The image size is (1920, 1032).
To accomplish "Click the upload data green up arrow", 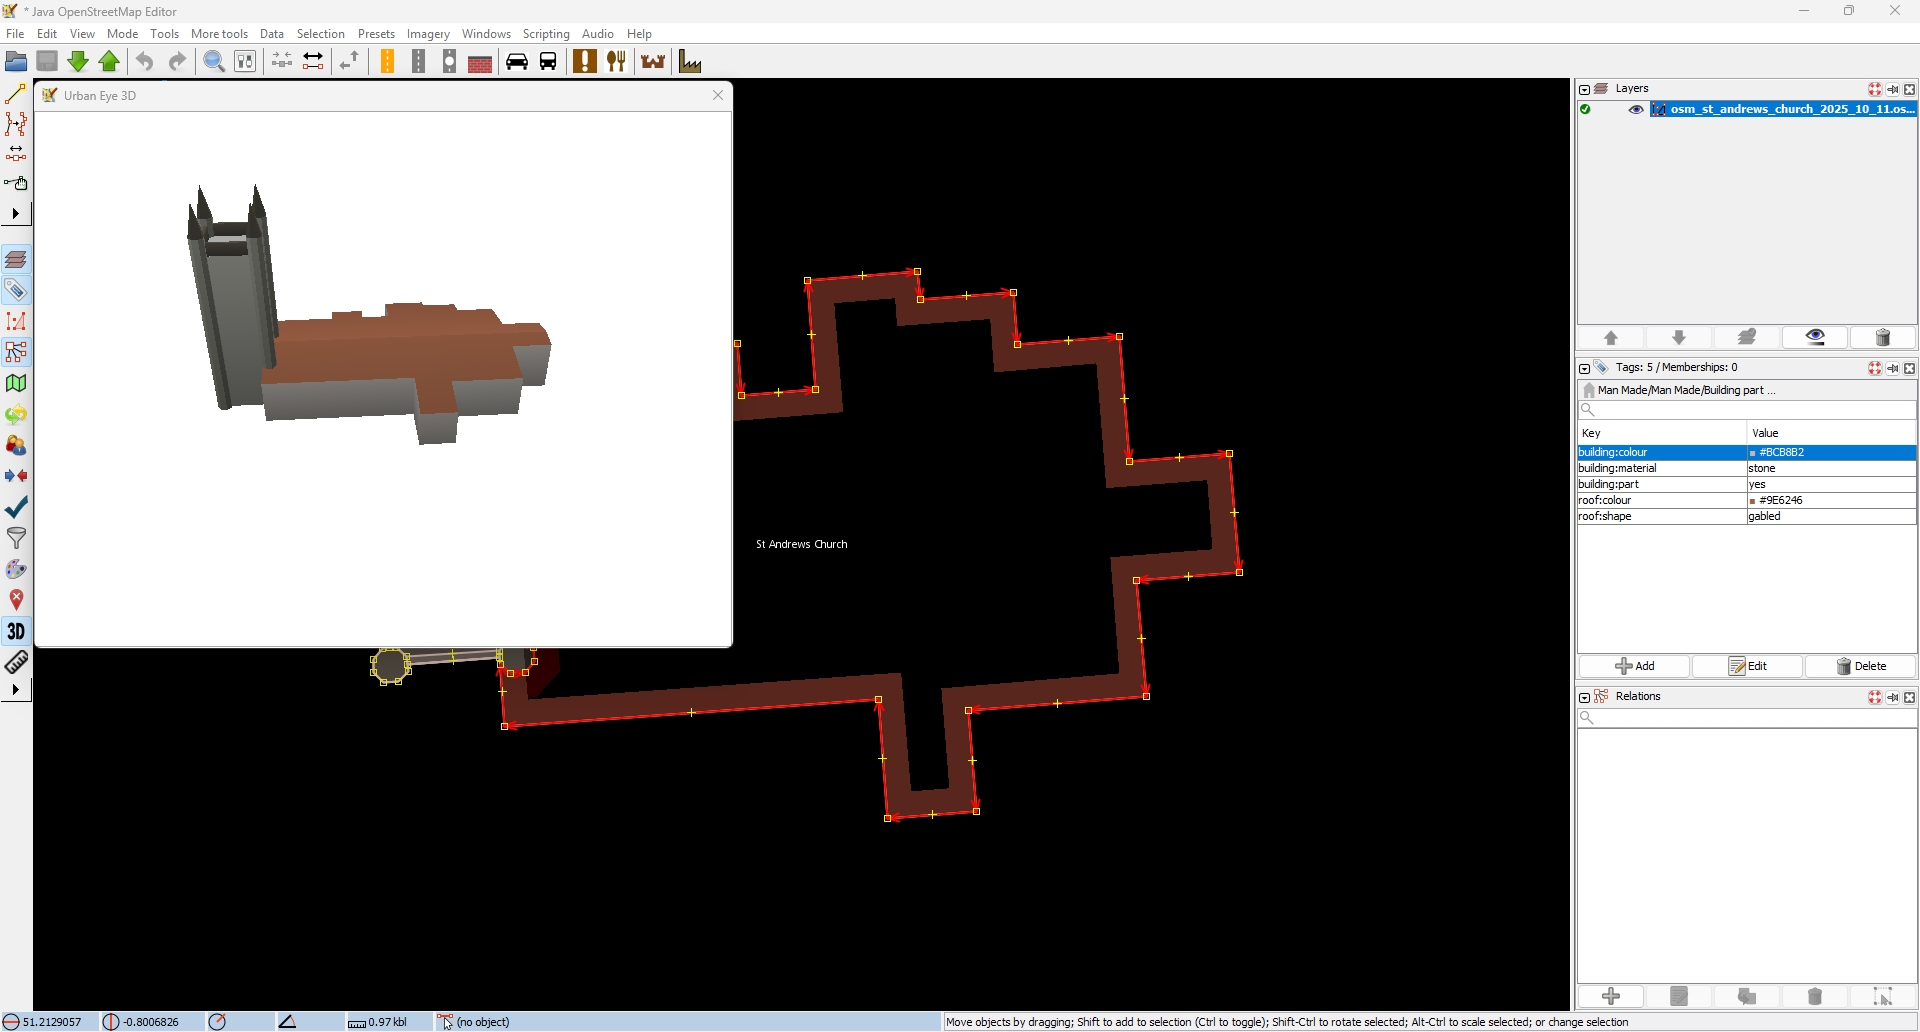I will click(x=110, y=62).
